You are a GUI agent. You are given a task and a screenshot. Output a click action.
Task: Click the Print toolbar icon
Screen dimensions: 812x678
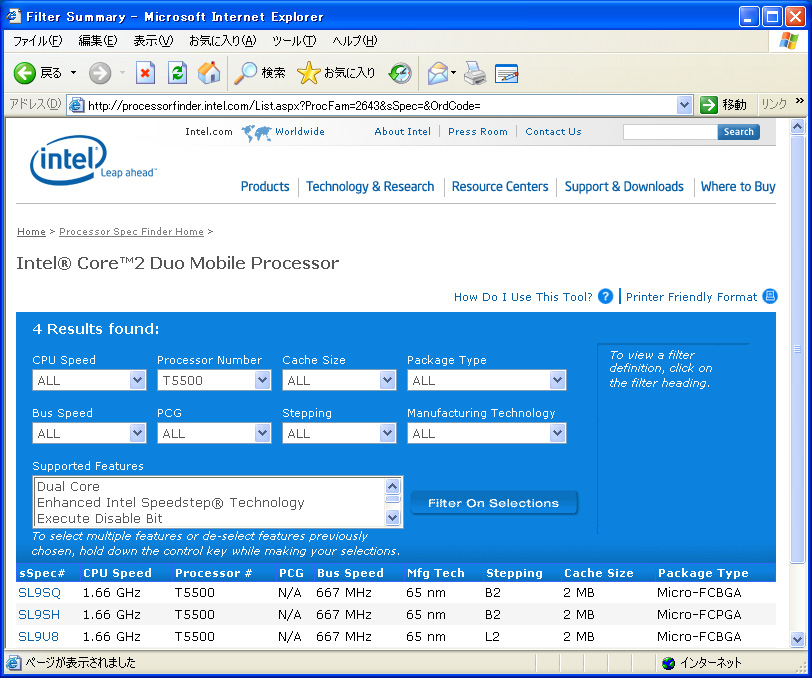coord(475,73)
